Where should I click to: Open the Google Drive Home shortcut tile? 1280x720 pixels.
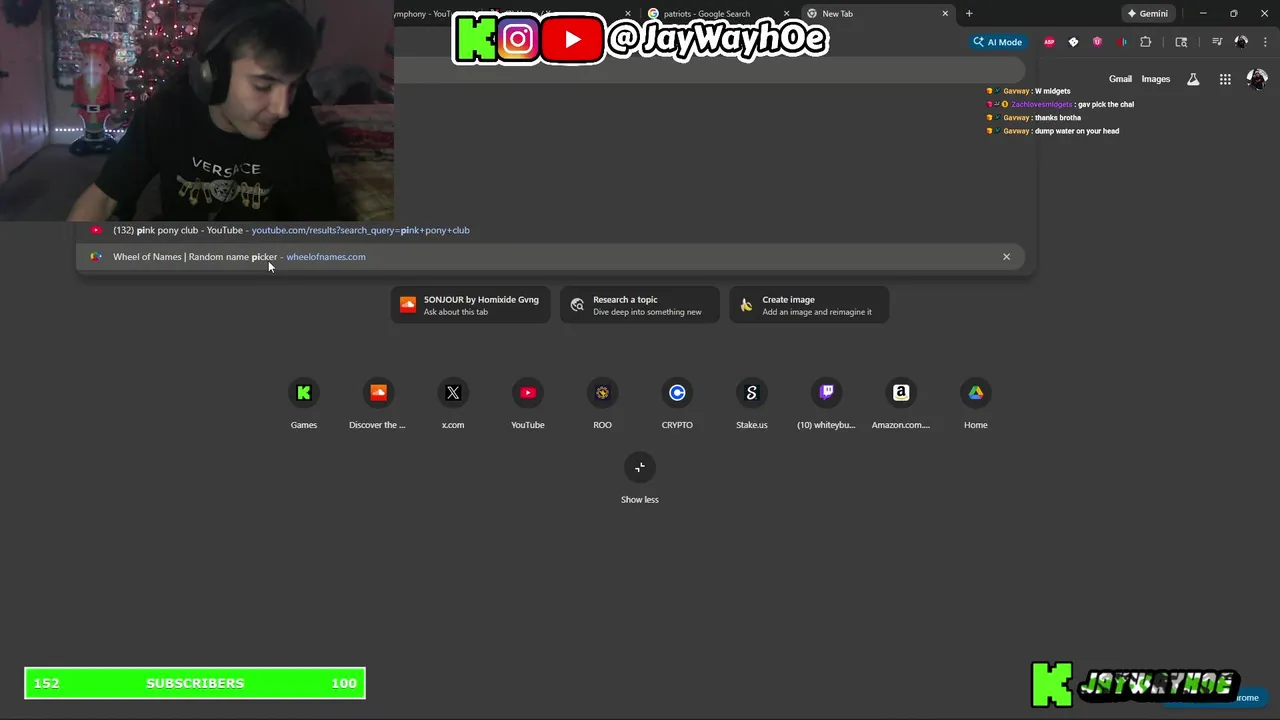click(x=976, y=404)
